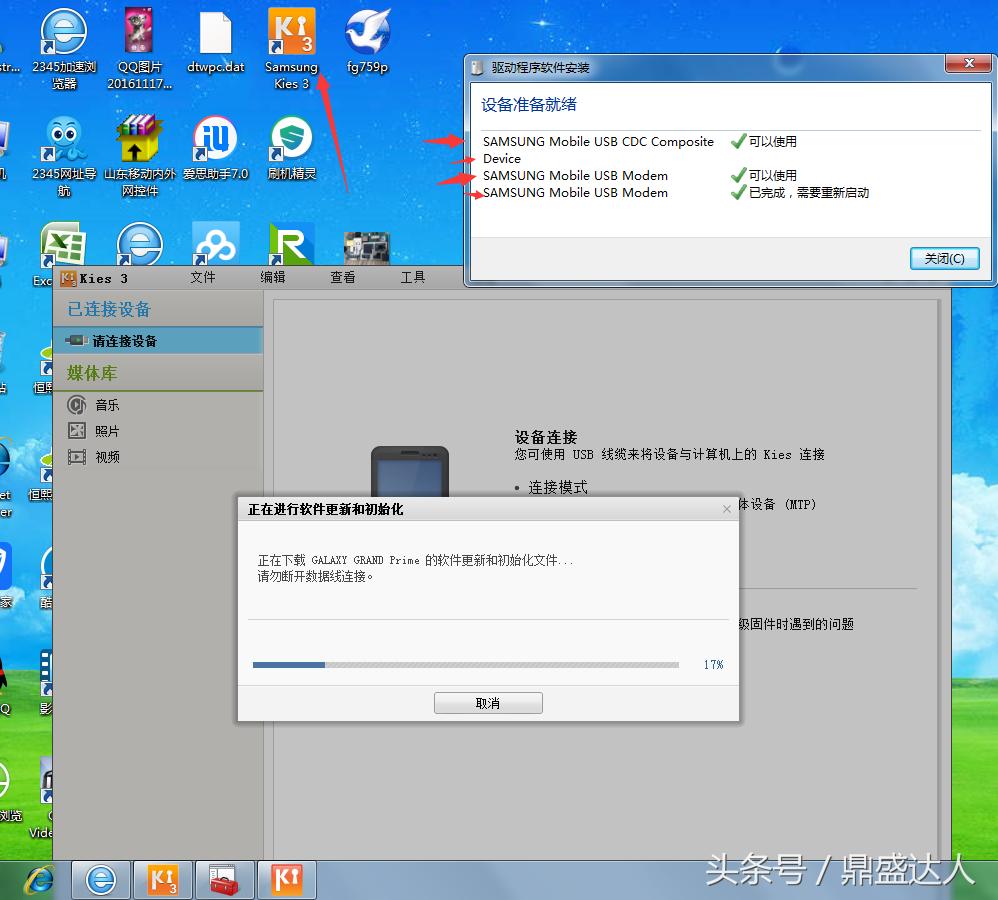Select 音乐 in the Kies media sidebar
The height and width of the screenshot is (900, 998).
pos(107,405)
